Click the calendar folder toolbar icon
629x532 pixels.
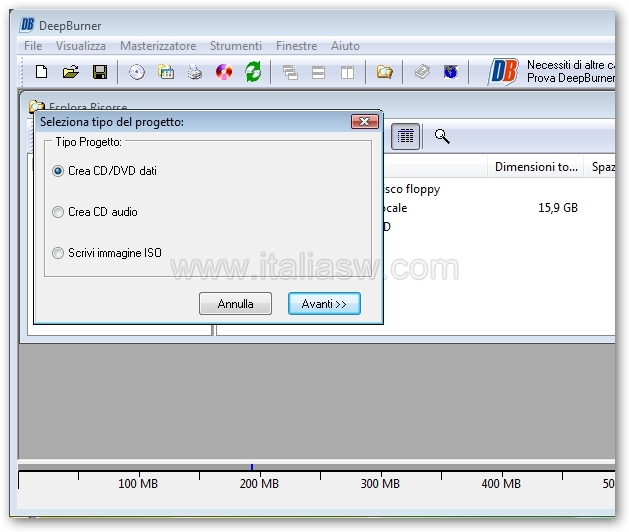click(x=166, y=72)
